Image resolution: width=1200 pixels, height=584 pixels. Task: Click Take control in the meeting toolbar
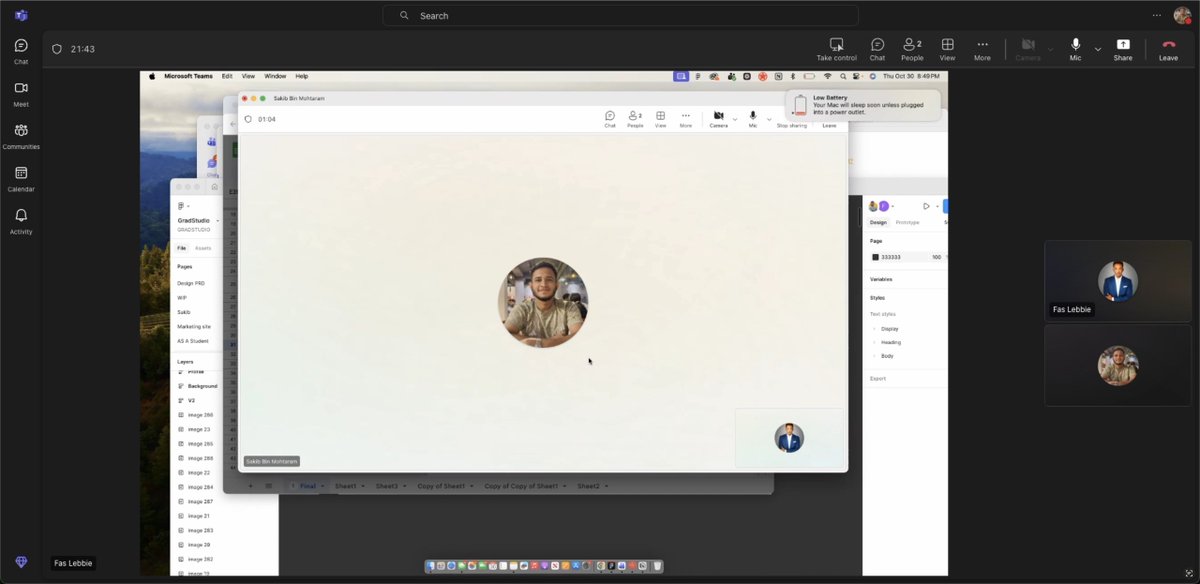[x=837, y=49]
